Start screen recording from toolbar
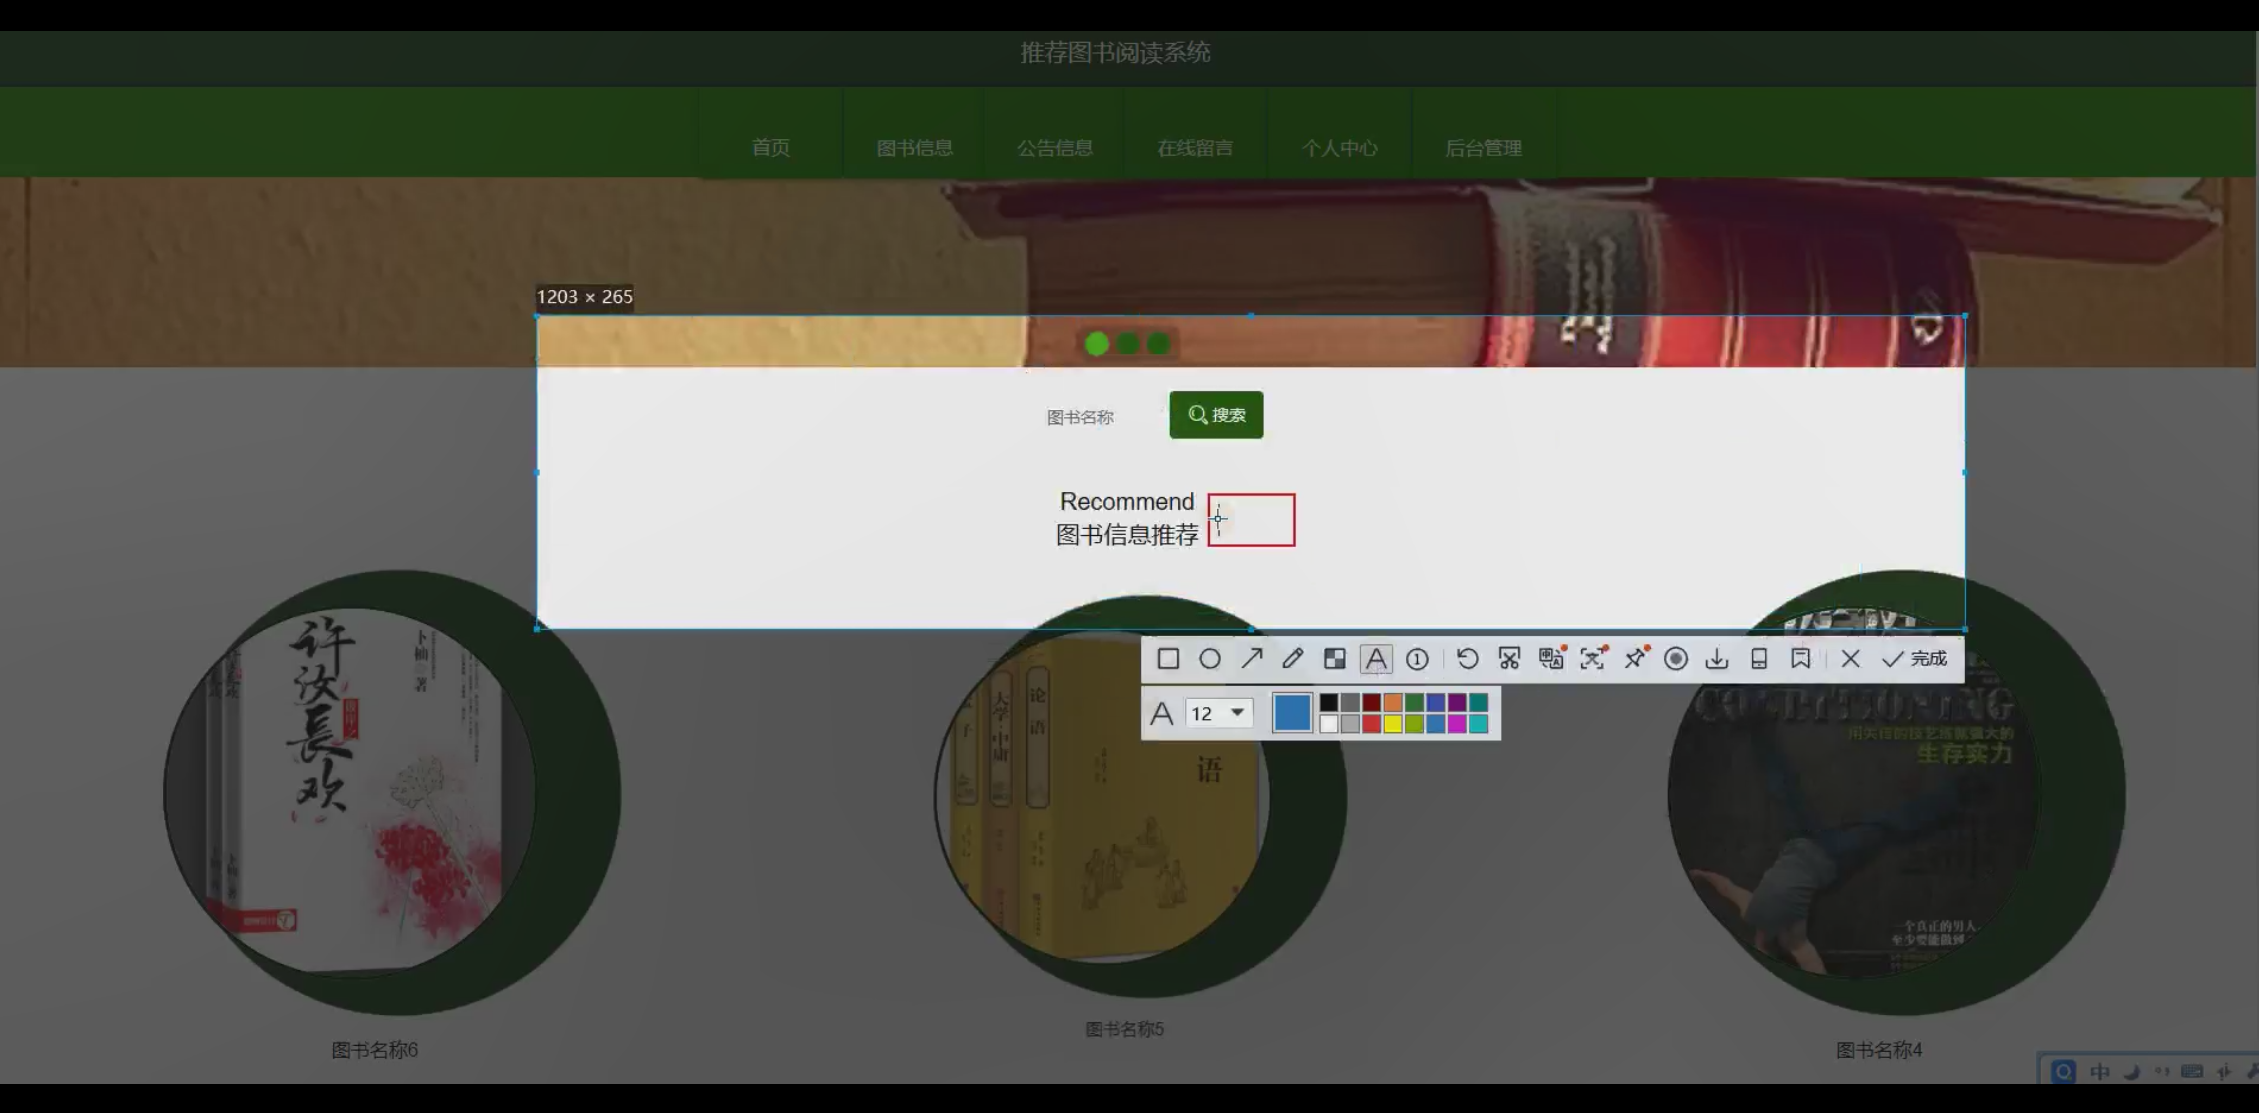The height and width of the screenshot is (1113, 2259). click(1676, 659)
